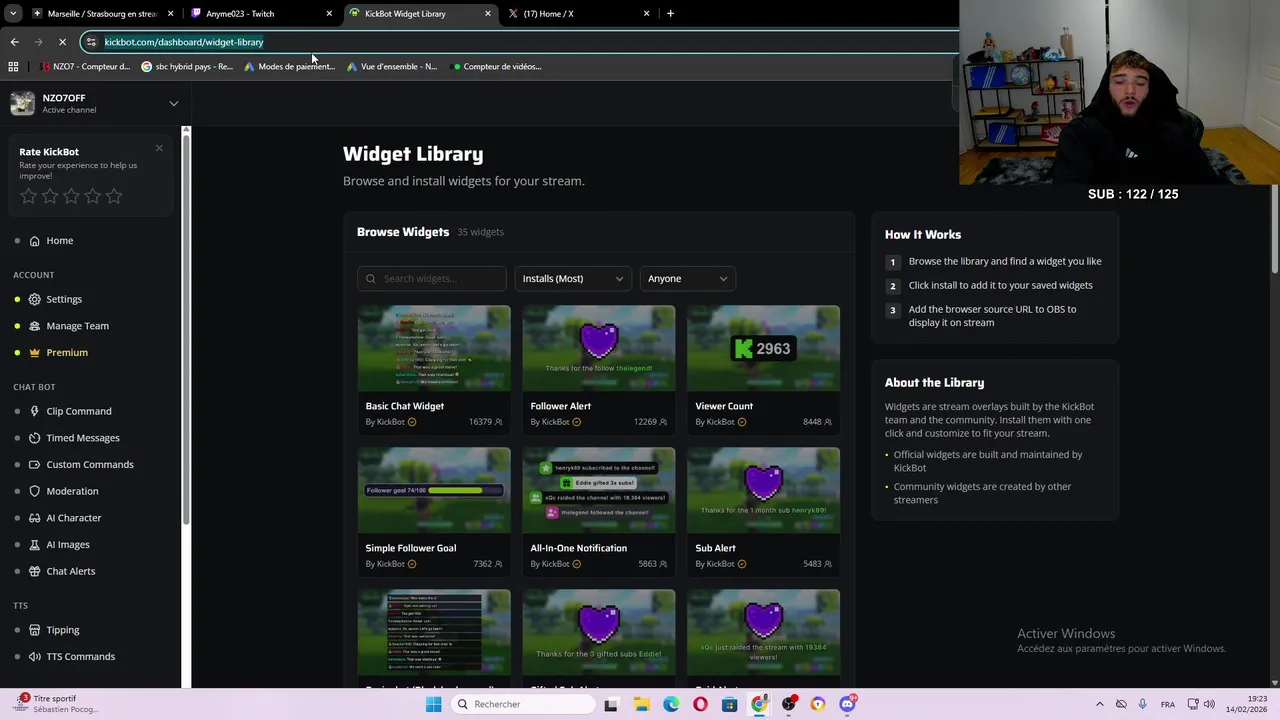This screenshot has height=720, width=1280.
Task: Open site info icon in address bar
Action: pos(91,42)
